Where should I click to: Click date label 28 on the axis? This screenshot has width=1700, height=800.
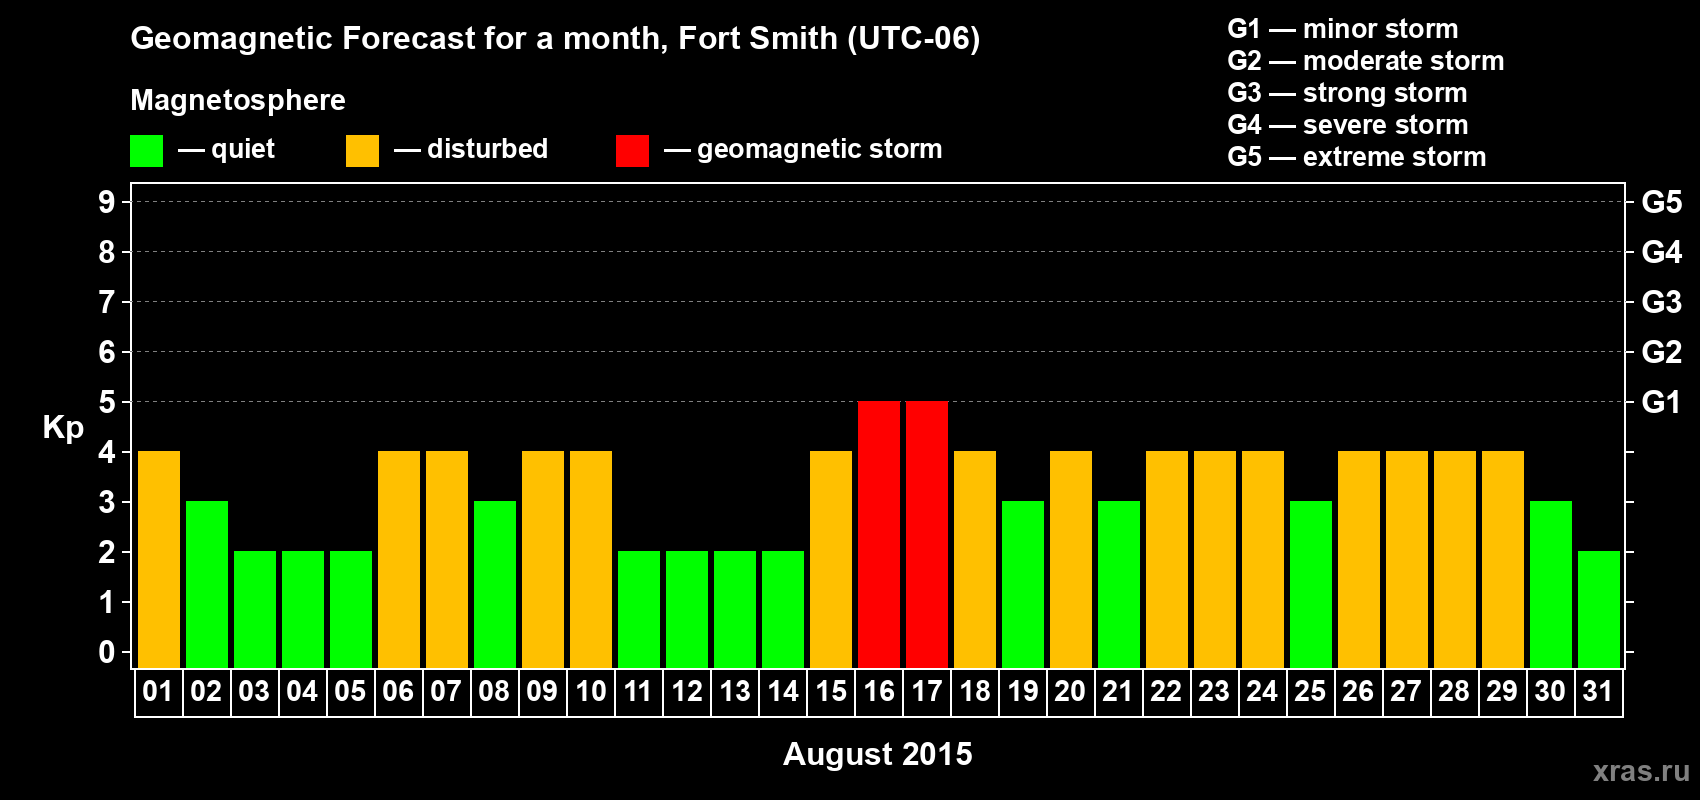pyautogui.click(x=1454, y=691)
